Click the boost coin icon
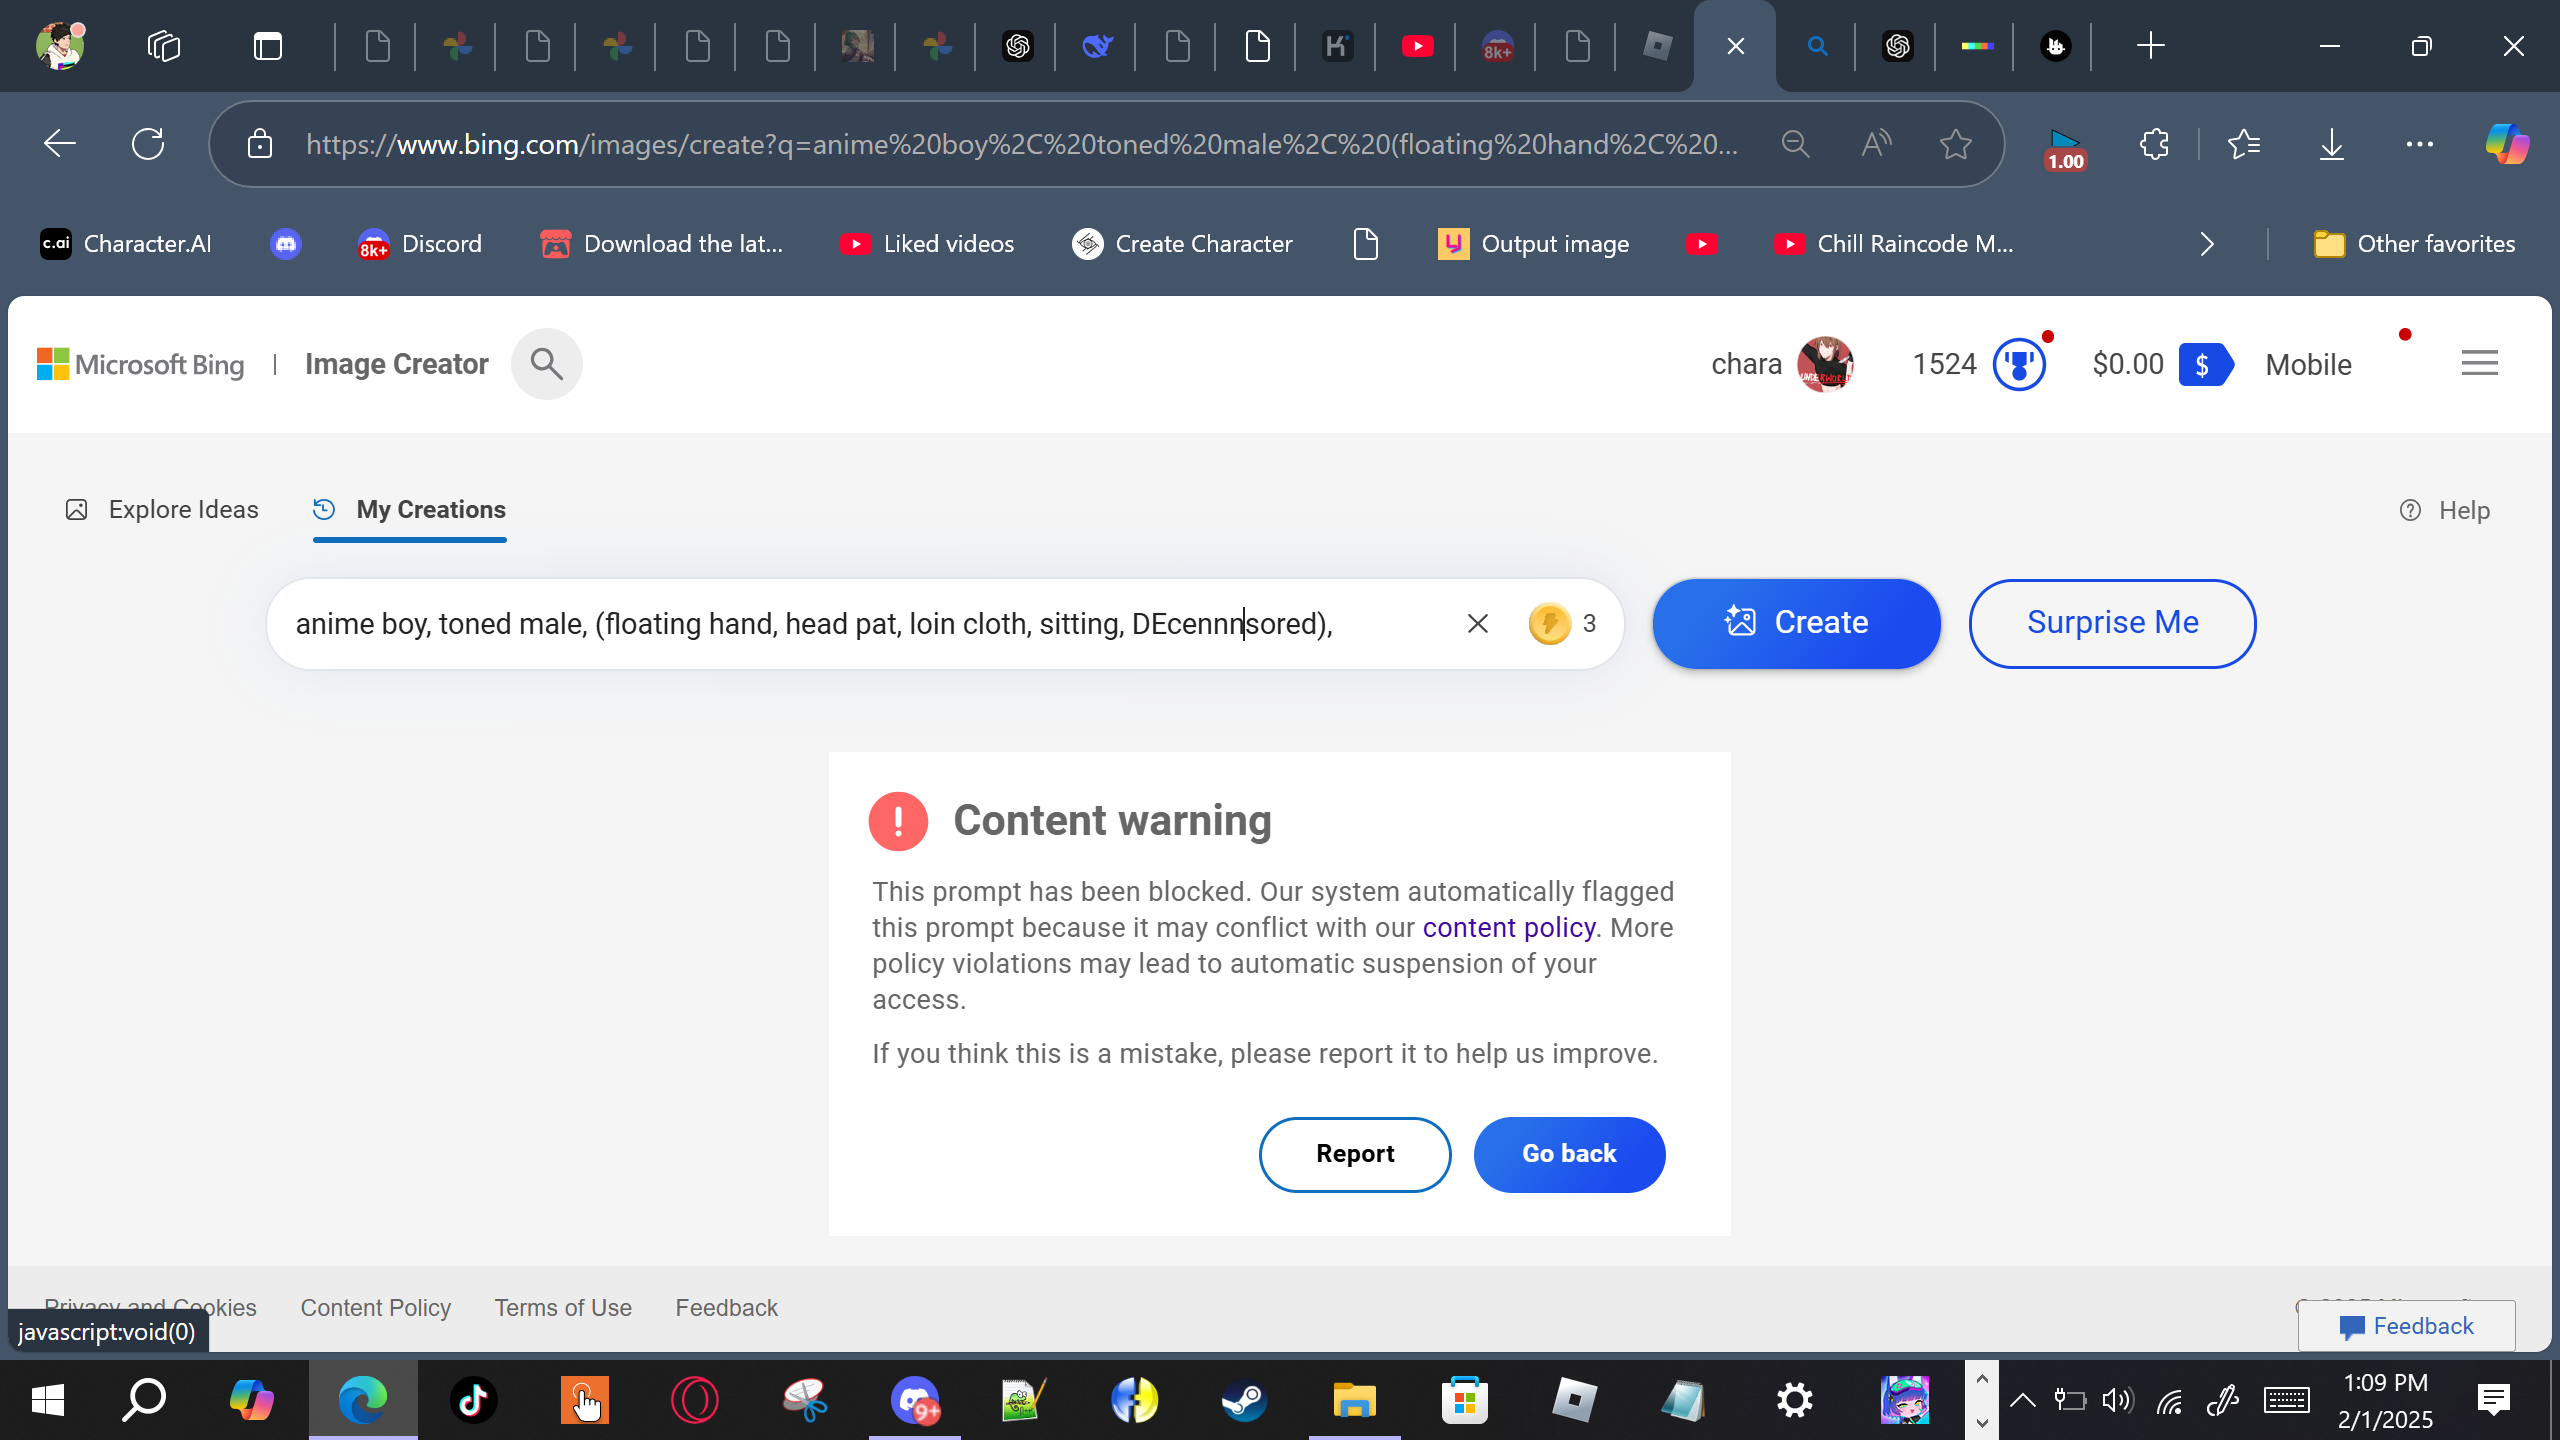This screenshot has width=2560, height=1440. tap(1549, 624)
